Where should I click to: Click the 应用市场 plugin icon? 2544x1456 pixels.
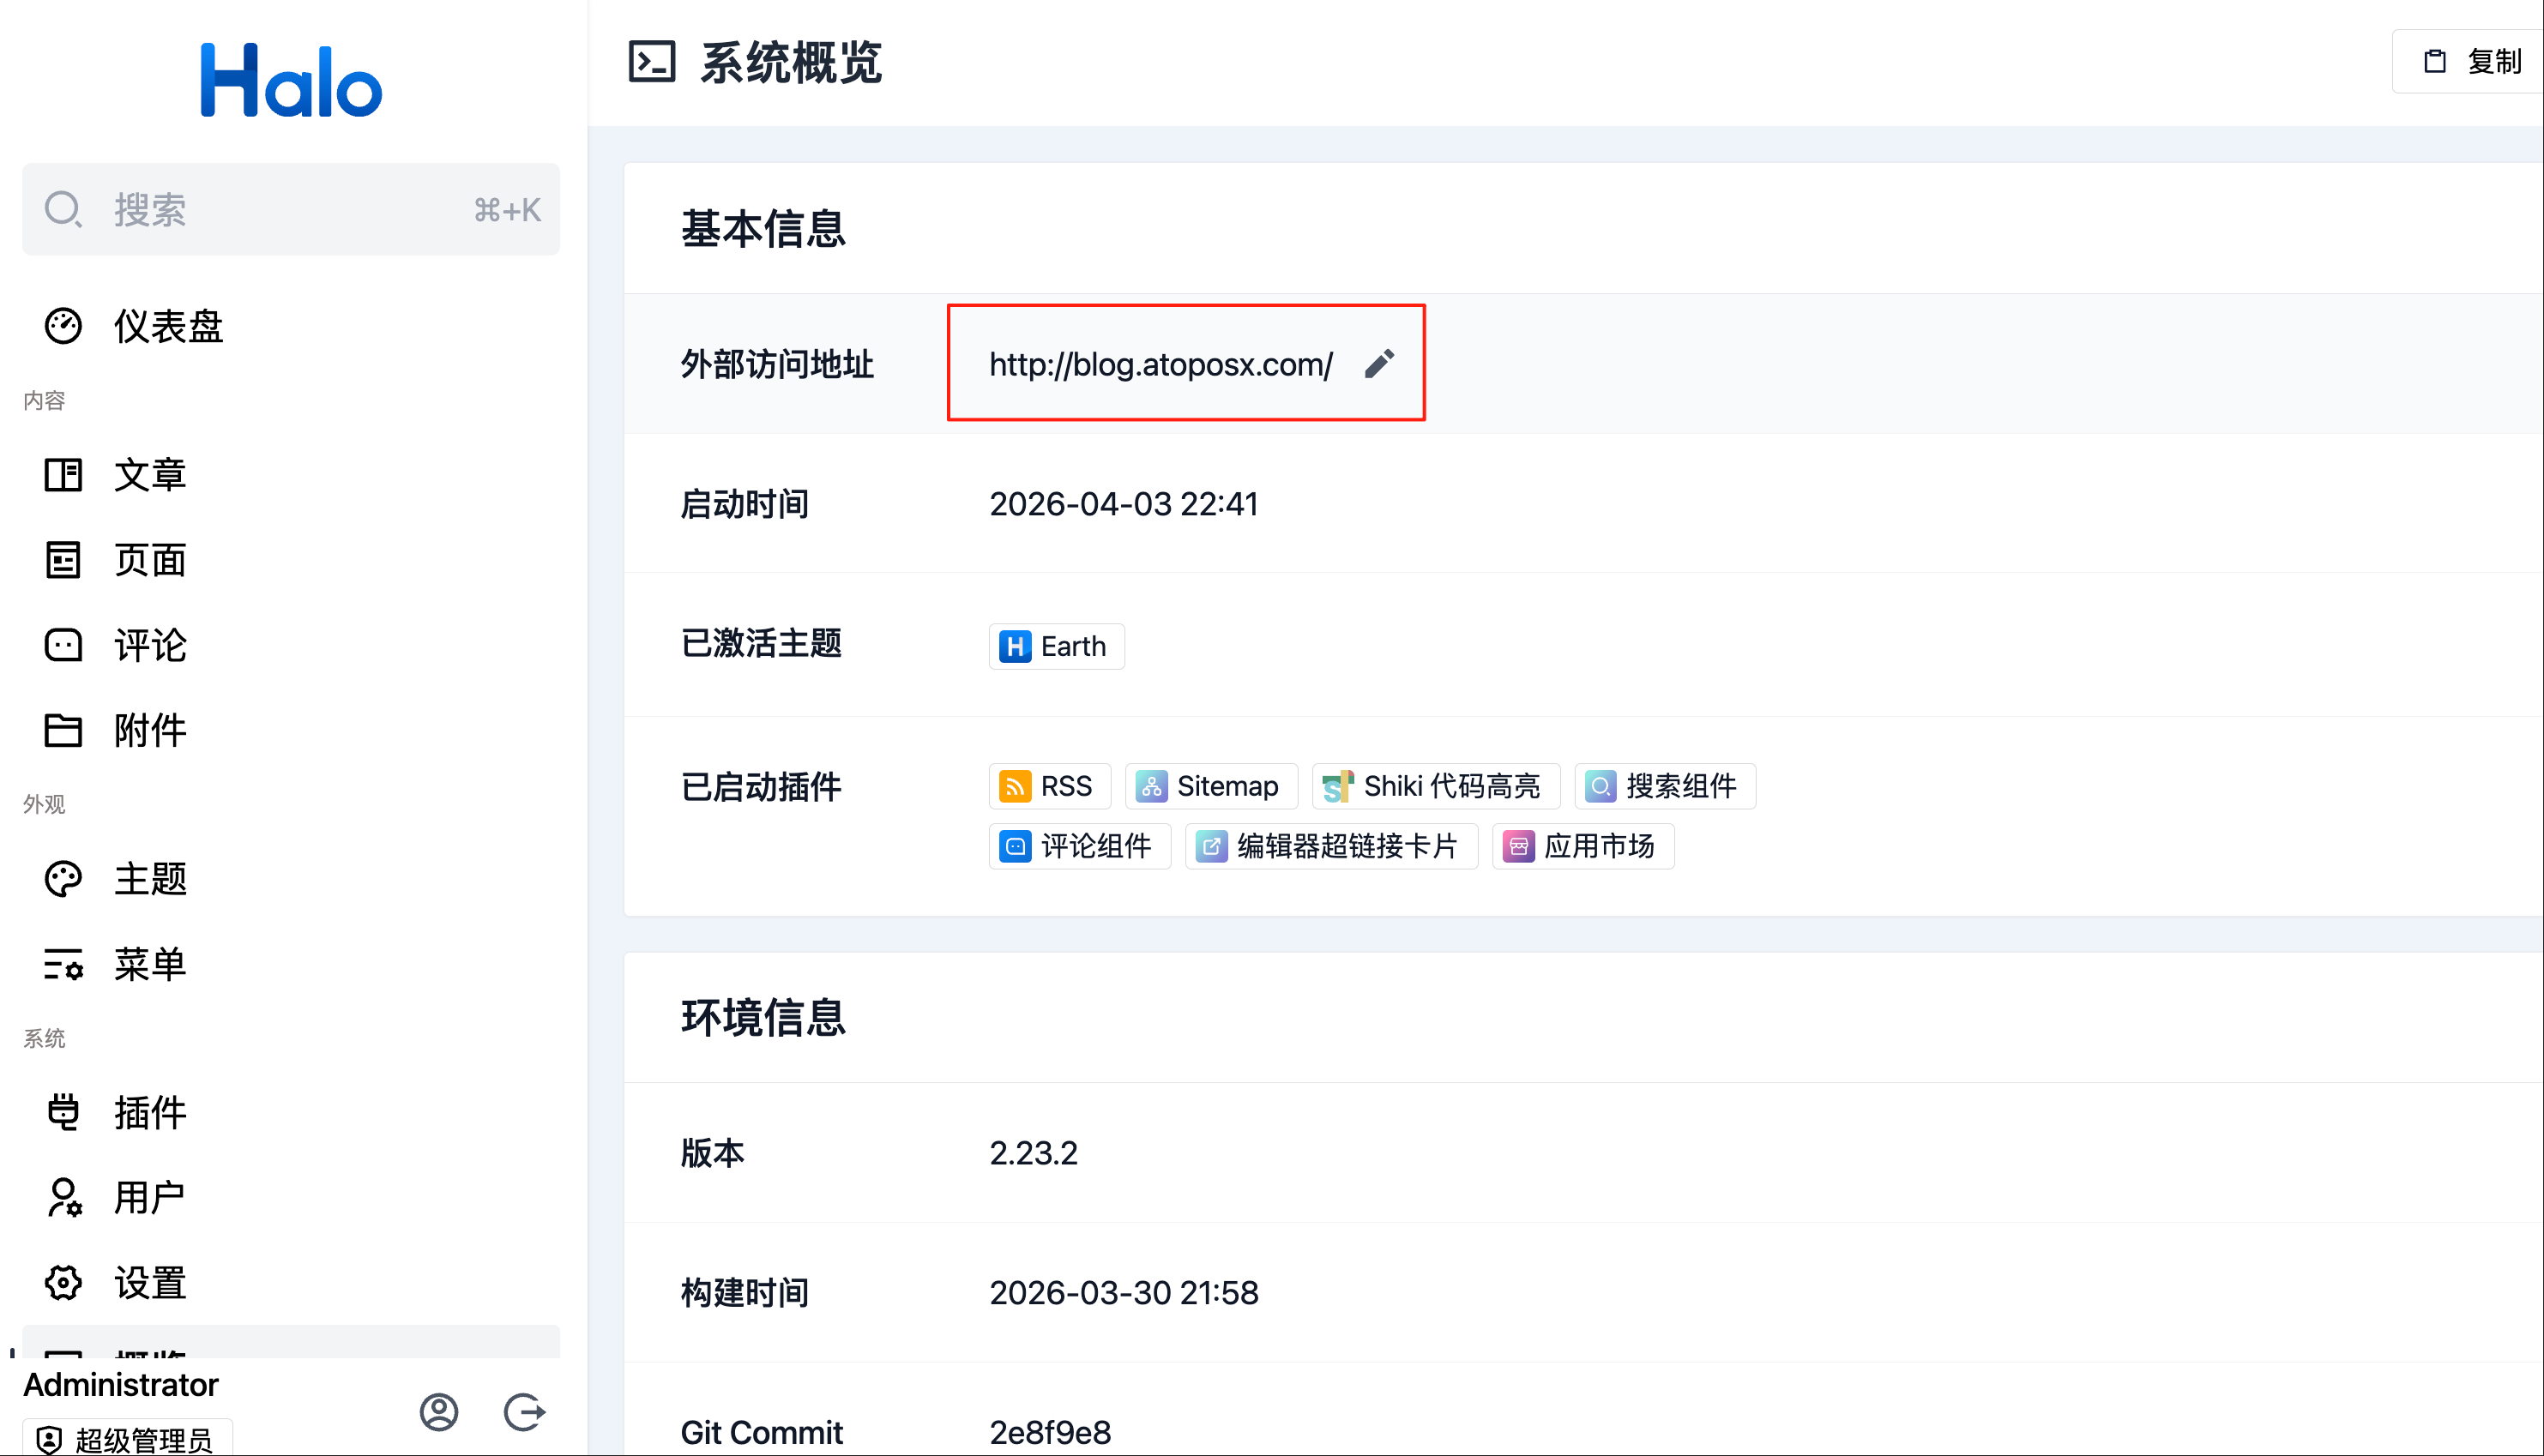pos(1518,847)
